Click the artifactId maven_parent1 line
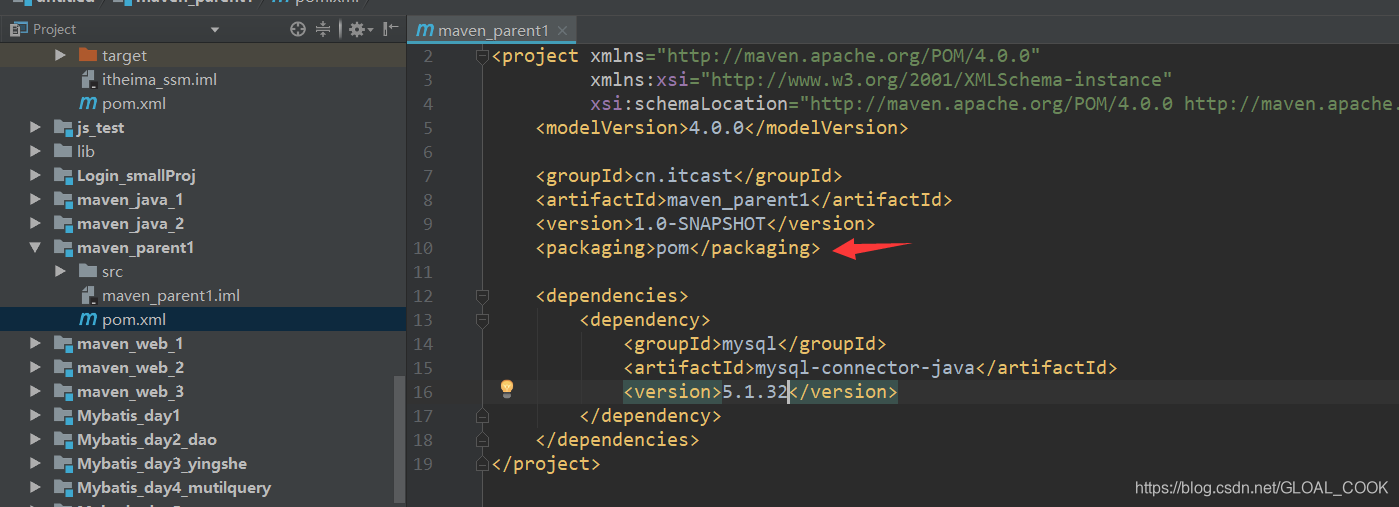Screen dimensions: 1399x507 click(744, 199)
